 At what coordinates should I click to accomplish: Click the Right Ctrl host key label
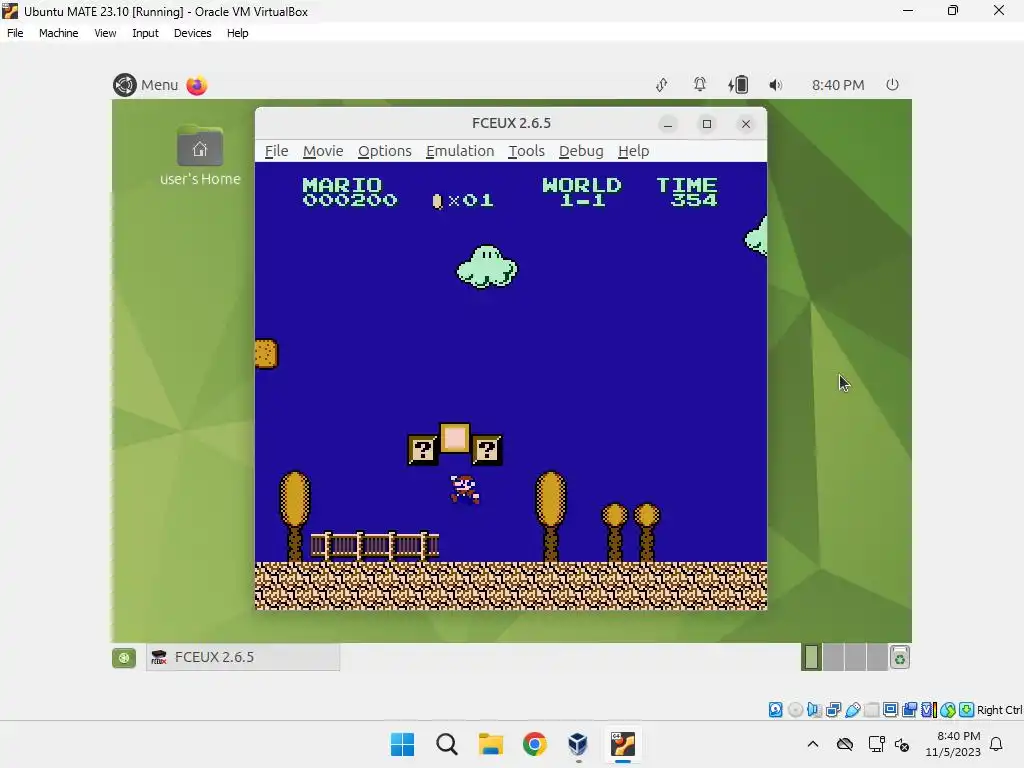[x=1000, y=710]
